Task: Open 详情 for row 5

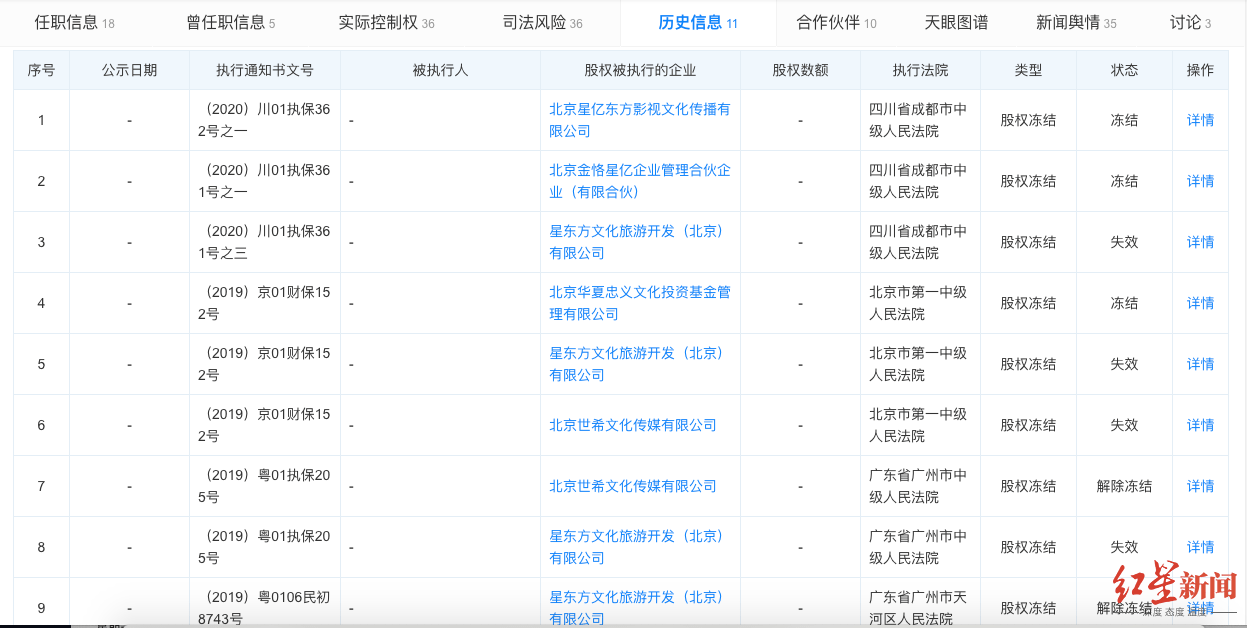Action: pos(1200,364)
